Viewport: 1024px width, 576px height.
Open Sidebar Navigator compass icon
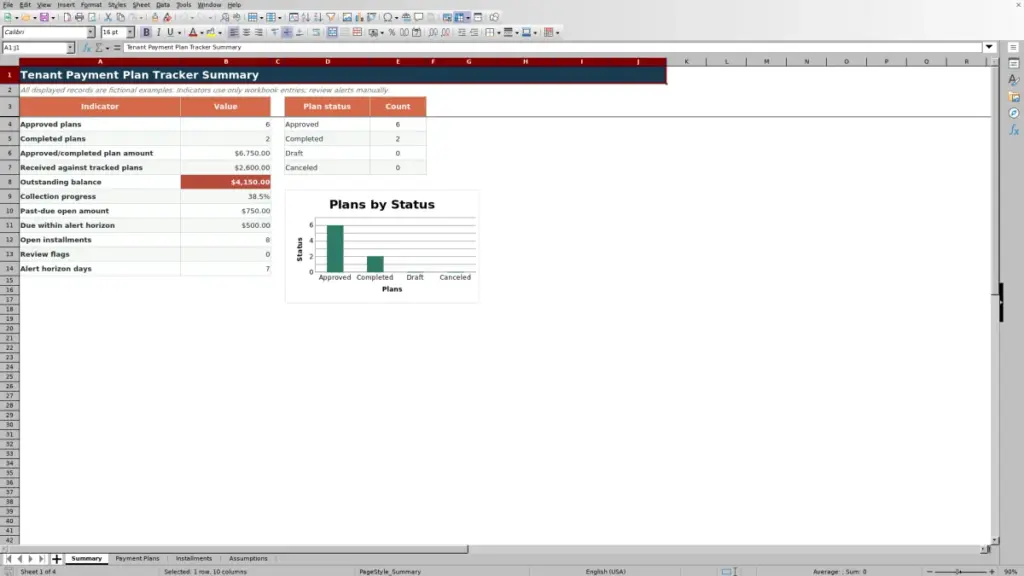[x=1014, y=113]
